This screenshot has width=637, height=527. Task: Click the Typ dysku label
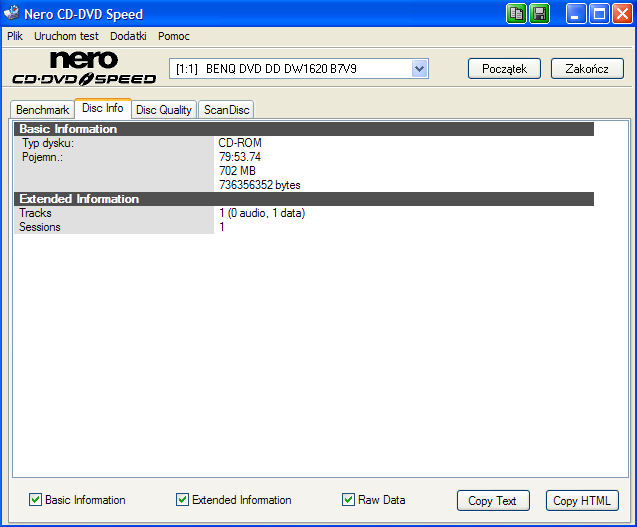pos(48,143)
